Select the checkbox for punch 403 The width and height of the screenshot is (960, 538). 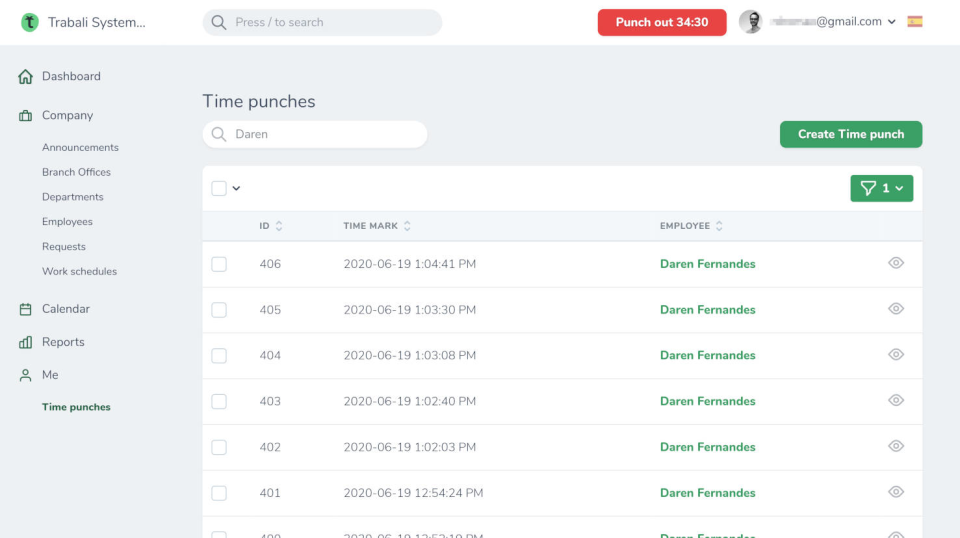point(219,401)
